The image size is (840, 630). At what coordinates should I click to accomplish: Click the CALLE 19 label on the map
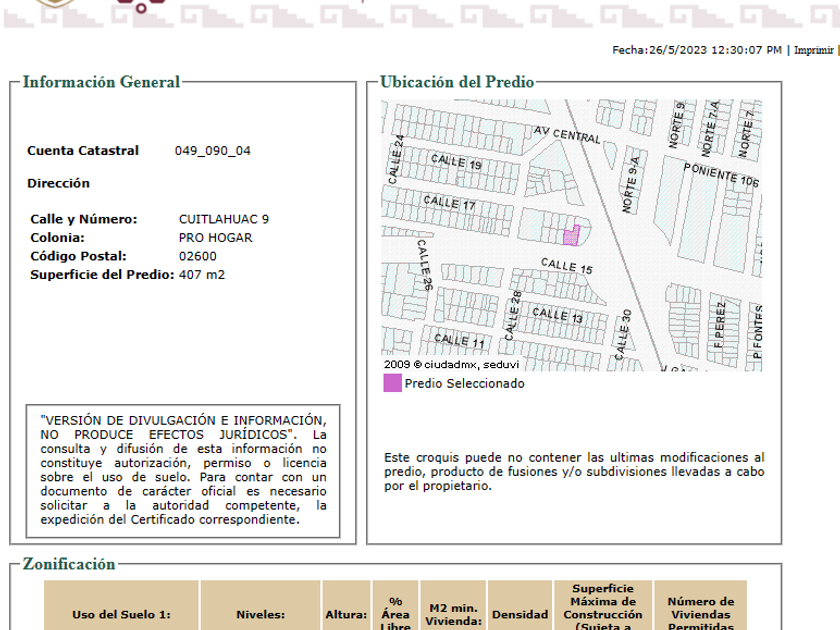pyautogui.click(x=456, y=162)
